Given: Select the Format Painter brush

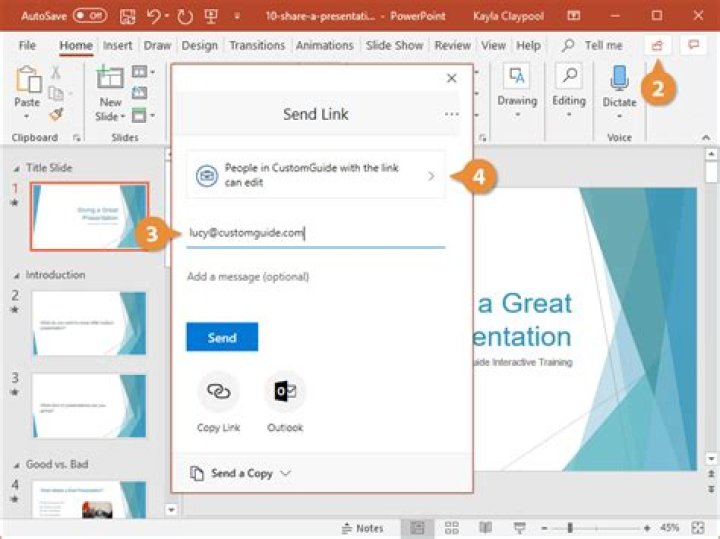Looking at the screenshot, I should coord(56,114).
